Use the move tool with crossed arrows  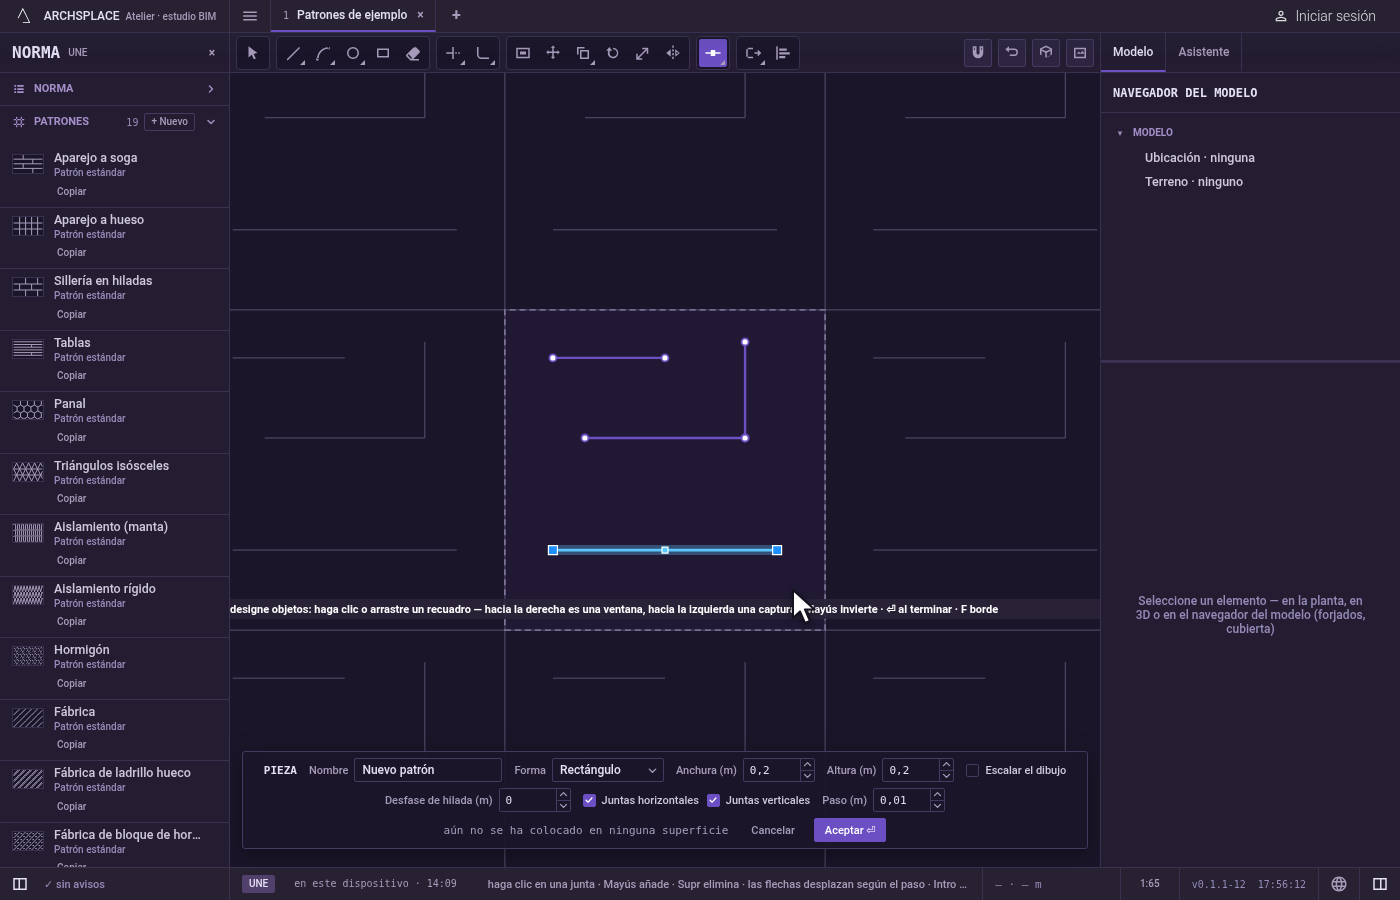tap(553, 53)
